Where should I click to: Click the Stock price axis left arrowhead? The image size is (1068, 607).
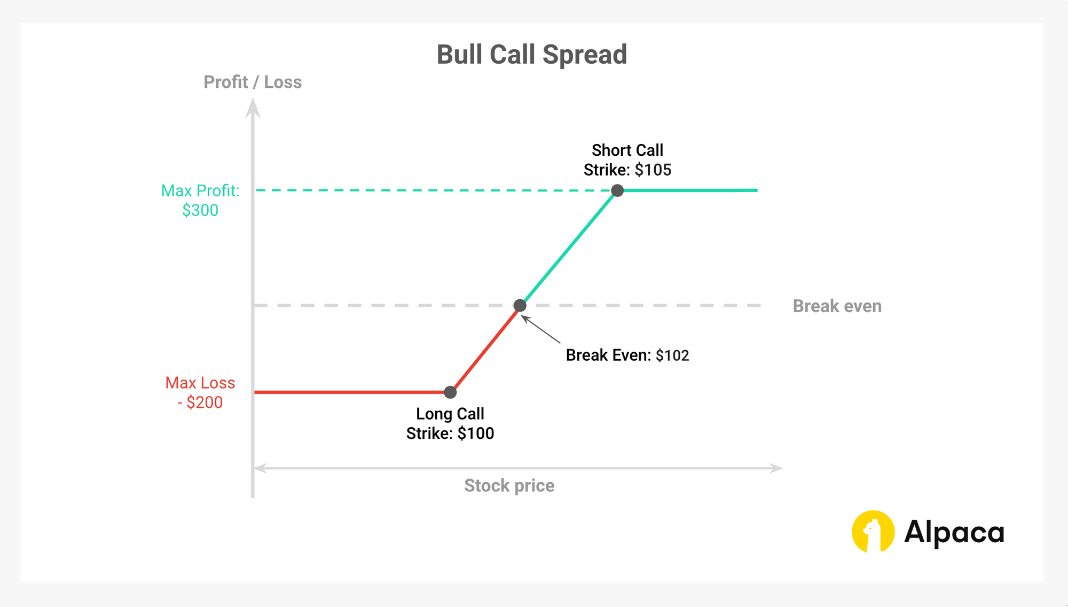[259, 467]
